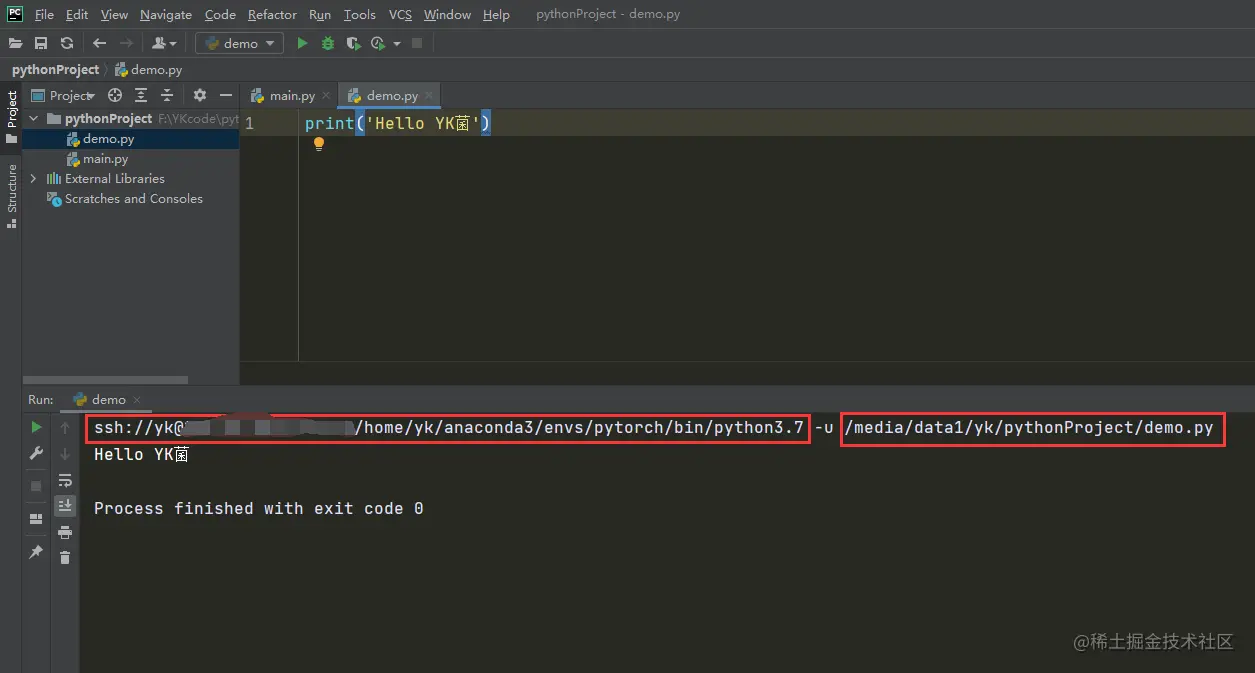Close the demo tab in Run panel
The height and width of the screenshot is (673, 1255).
[138, 400]
